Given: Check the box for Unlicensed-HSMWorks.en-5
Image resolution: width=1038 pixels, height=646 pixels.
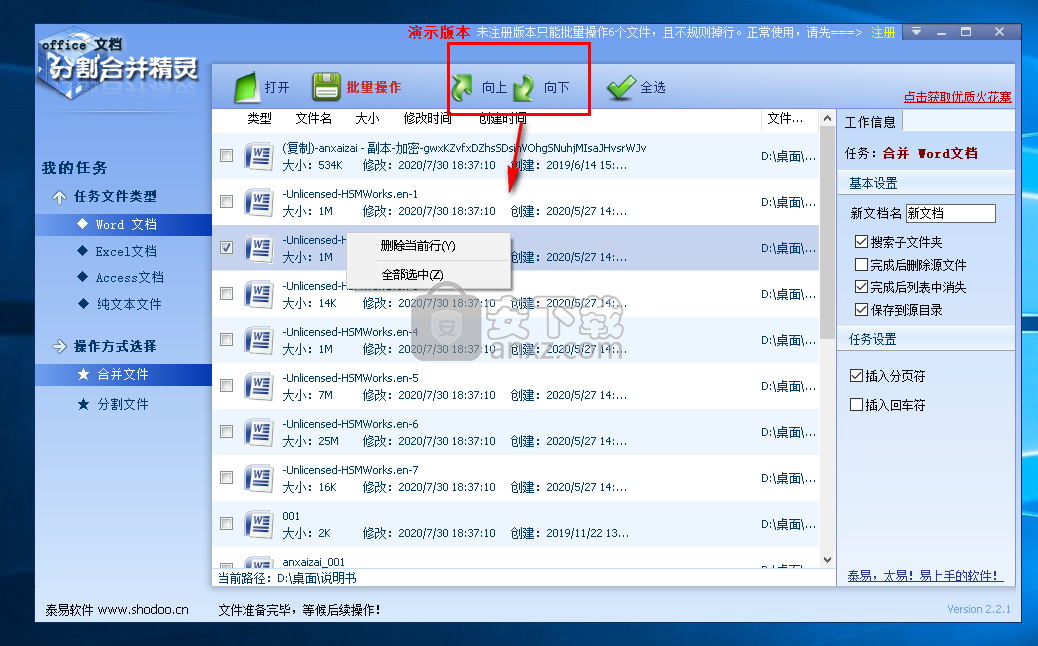Looking at the screenshot, I should [226, 385].
